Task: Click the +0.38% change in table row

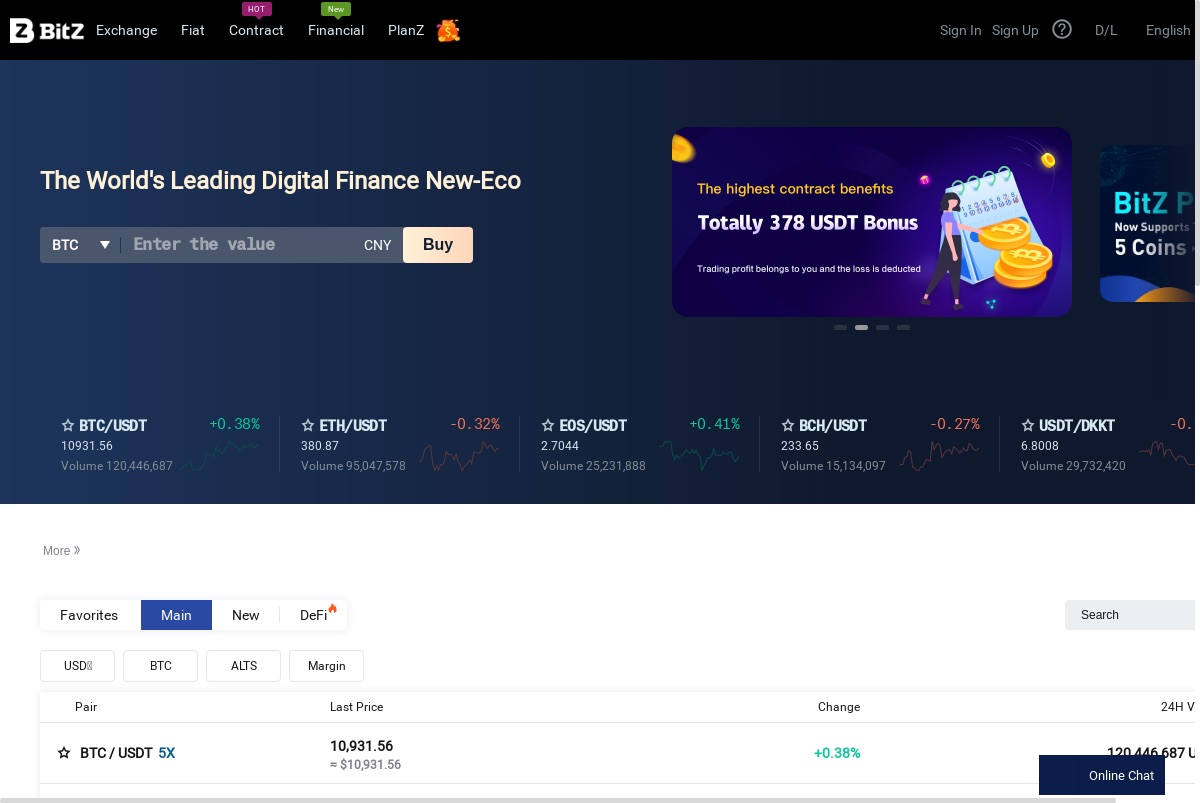Action: [837, 753]
